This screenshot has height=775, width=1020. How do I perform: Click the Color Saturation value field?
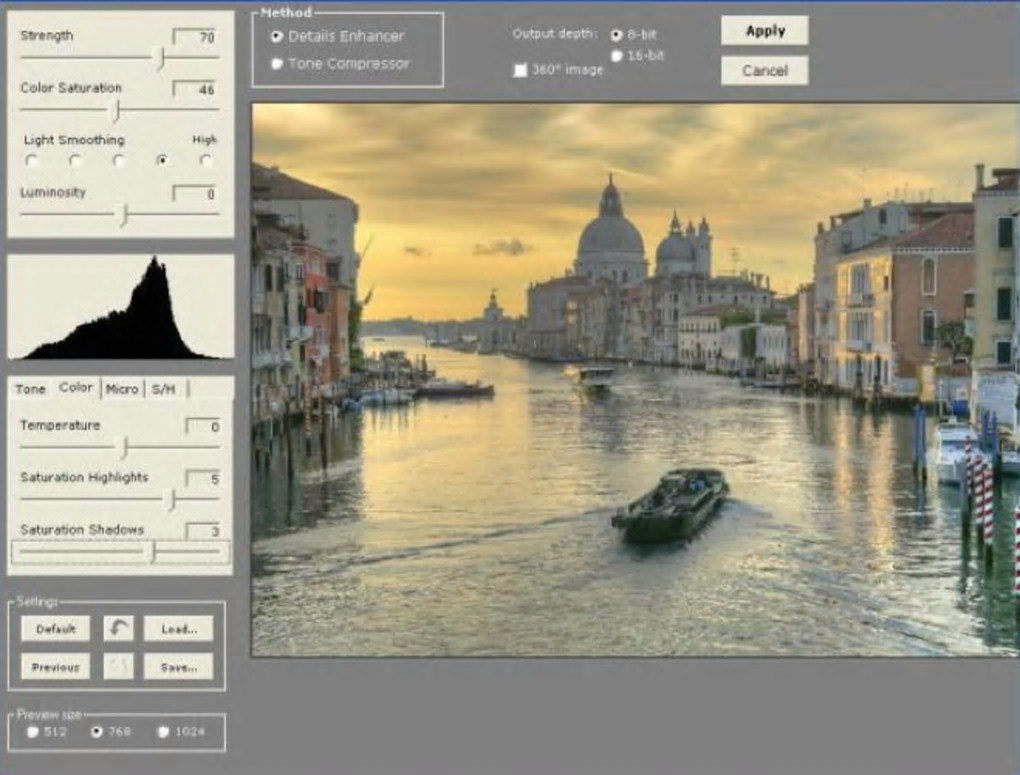tap(194, 89)
